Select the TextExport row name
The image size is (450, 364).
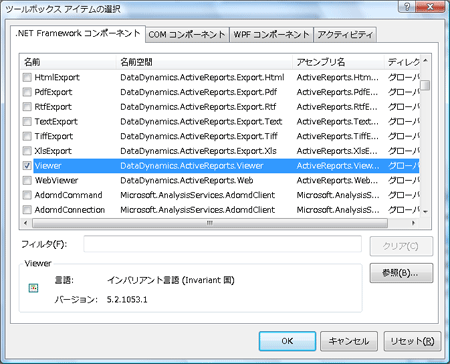(x=56, y=122)
